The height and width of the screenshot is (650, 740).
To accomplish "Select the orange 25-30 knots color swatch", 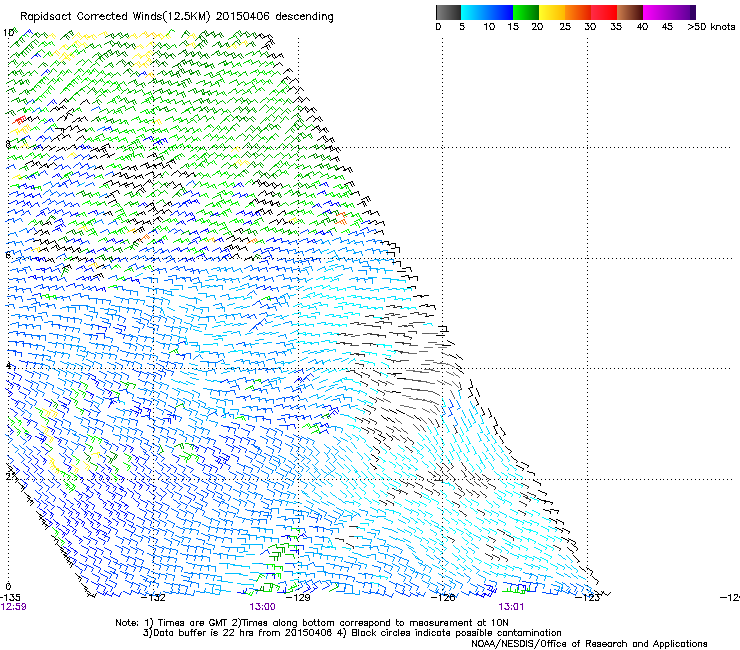I will (x=578, y=12).
